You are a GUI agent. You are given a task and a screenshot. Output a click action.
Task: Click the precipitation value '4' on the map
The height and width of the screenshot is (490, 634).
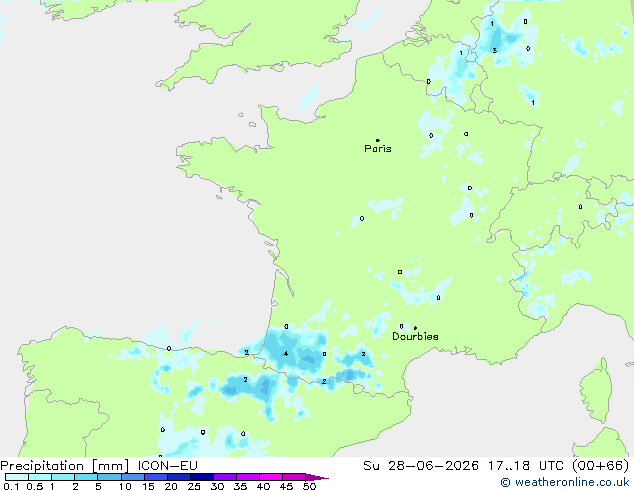(x=286, y=354)
